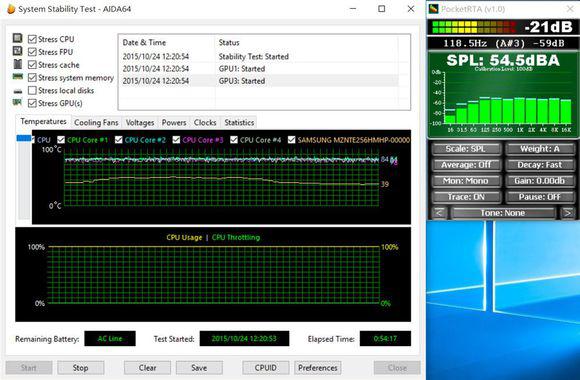
Task: Uncheck the Stress FPU checkbox
Action: pyautogui.click(x=32, y=52)
